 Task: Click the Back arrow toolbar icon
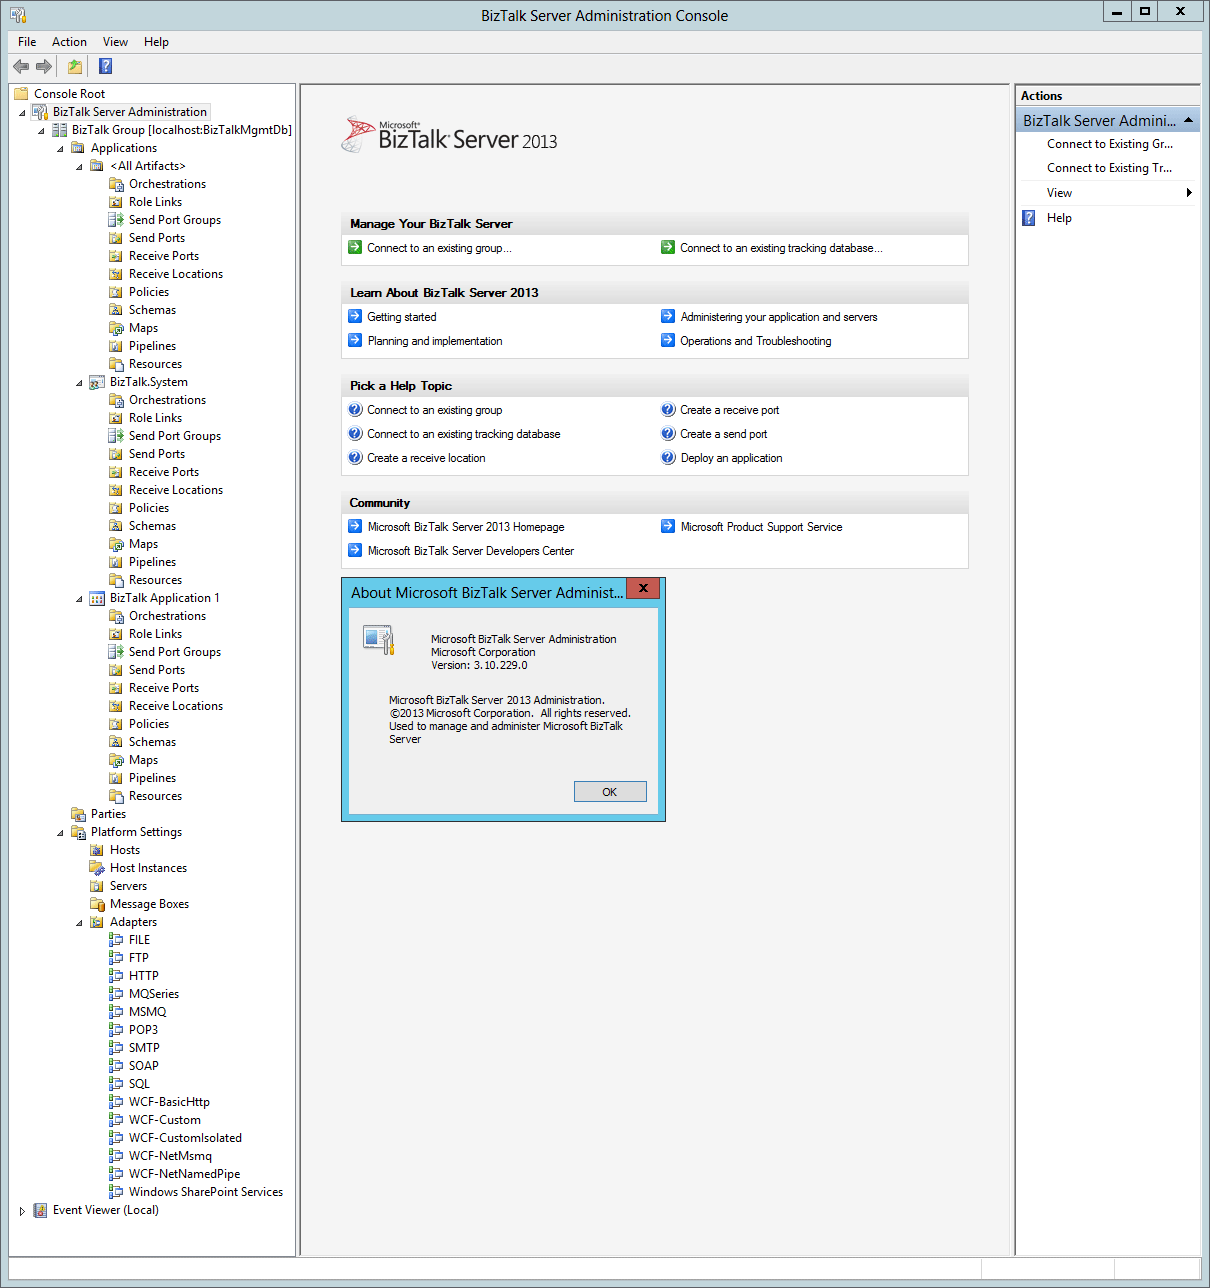tap(21, 66)
